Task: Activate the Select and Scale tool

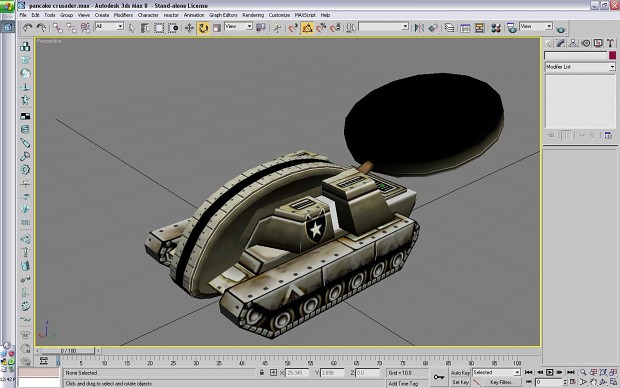Action: tap(217, 28)
